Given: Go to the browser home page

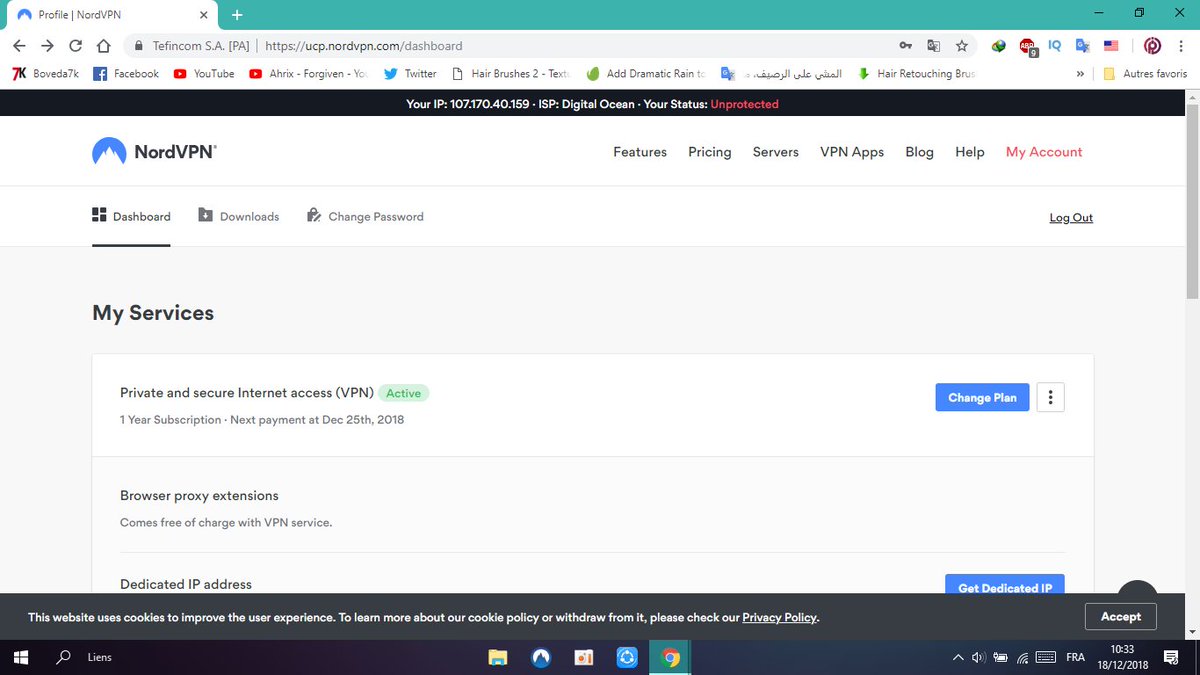Looking at the screenshot, I should [103, 46].
